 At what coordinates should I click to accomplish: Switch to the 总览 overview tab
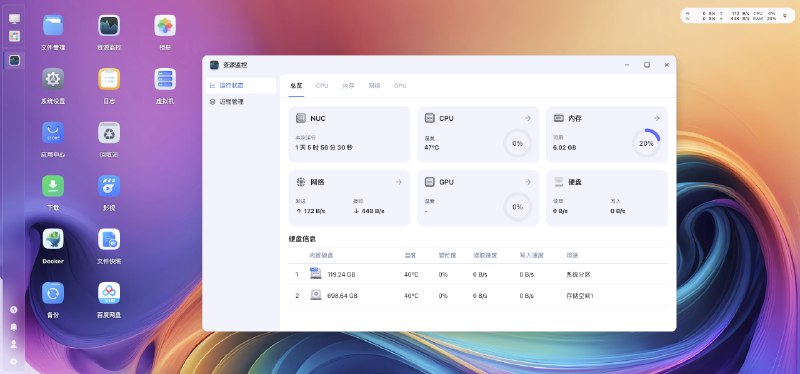pos(296,86)
